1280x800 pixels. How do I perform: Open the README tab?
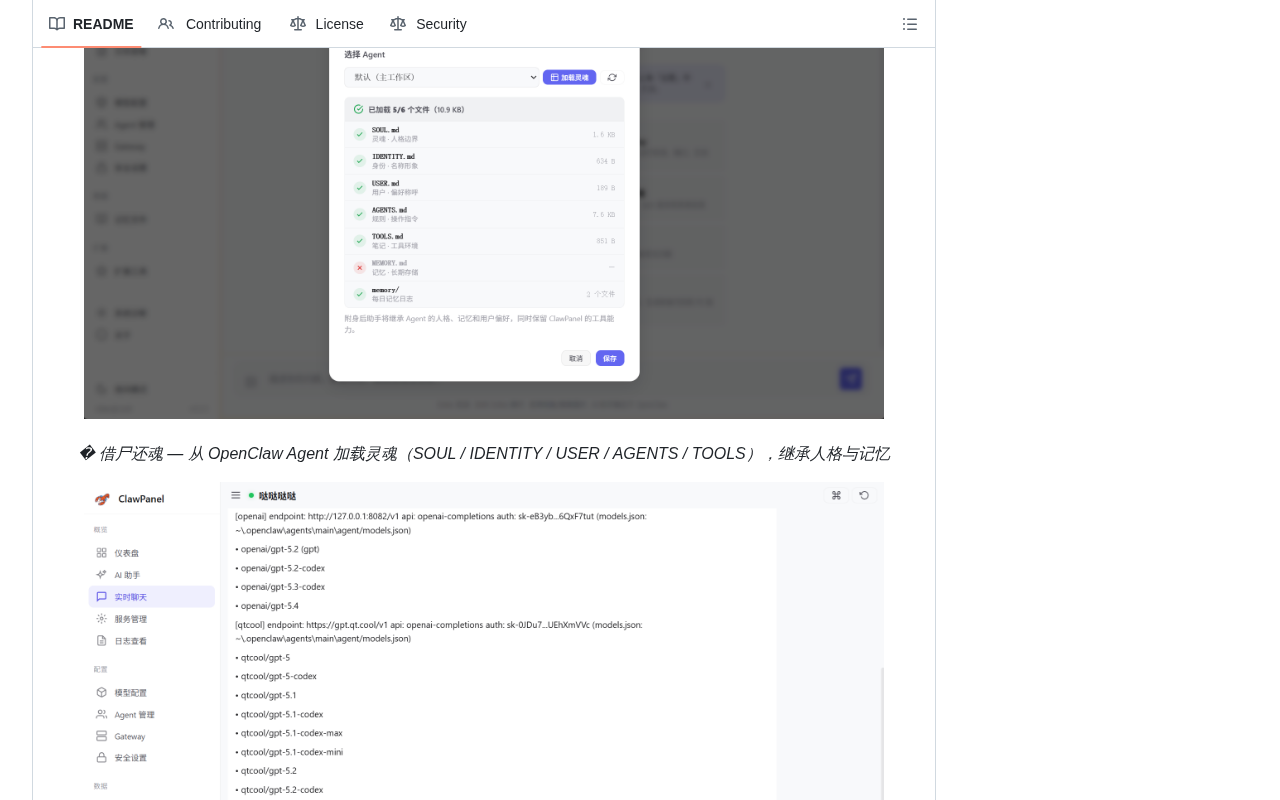click(x=91, y=24)
